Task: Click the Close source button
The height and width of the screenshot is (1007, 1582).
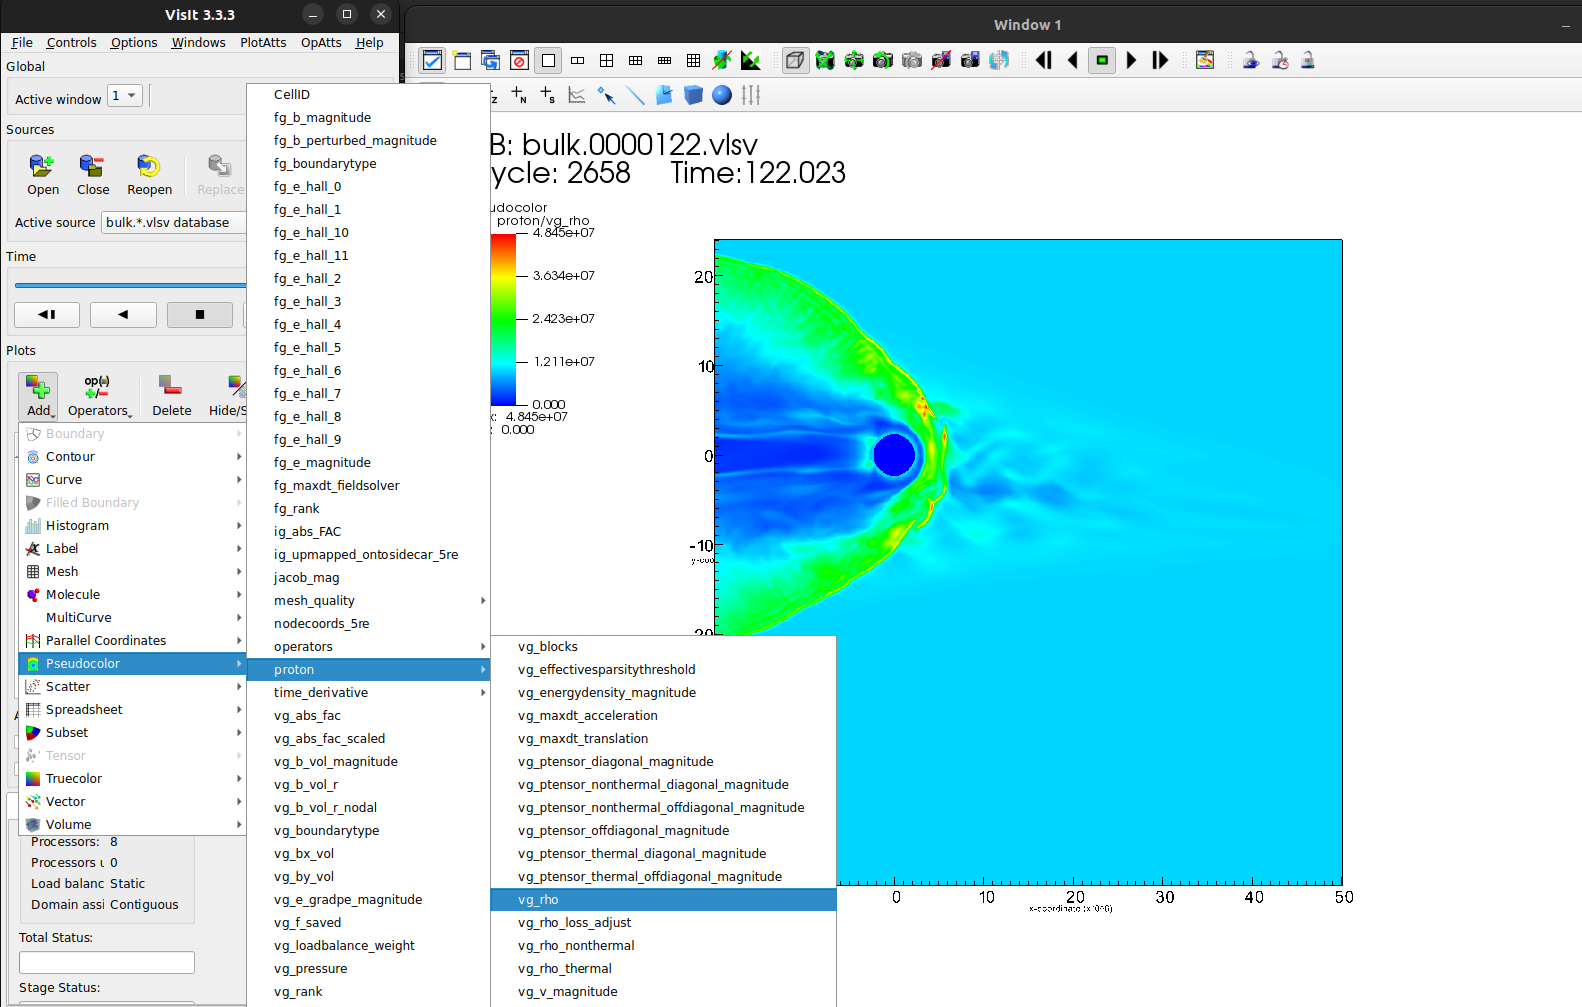Action: (x=93, y=174)
